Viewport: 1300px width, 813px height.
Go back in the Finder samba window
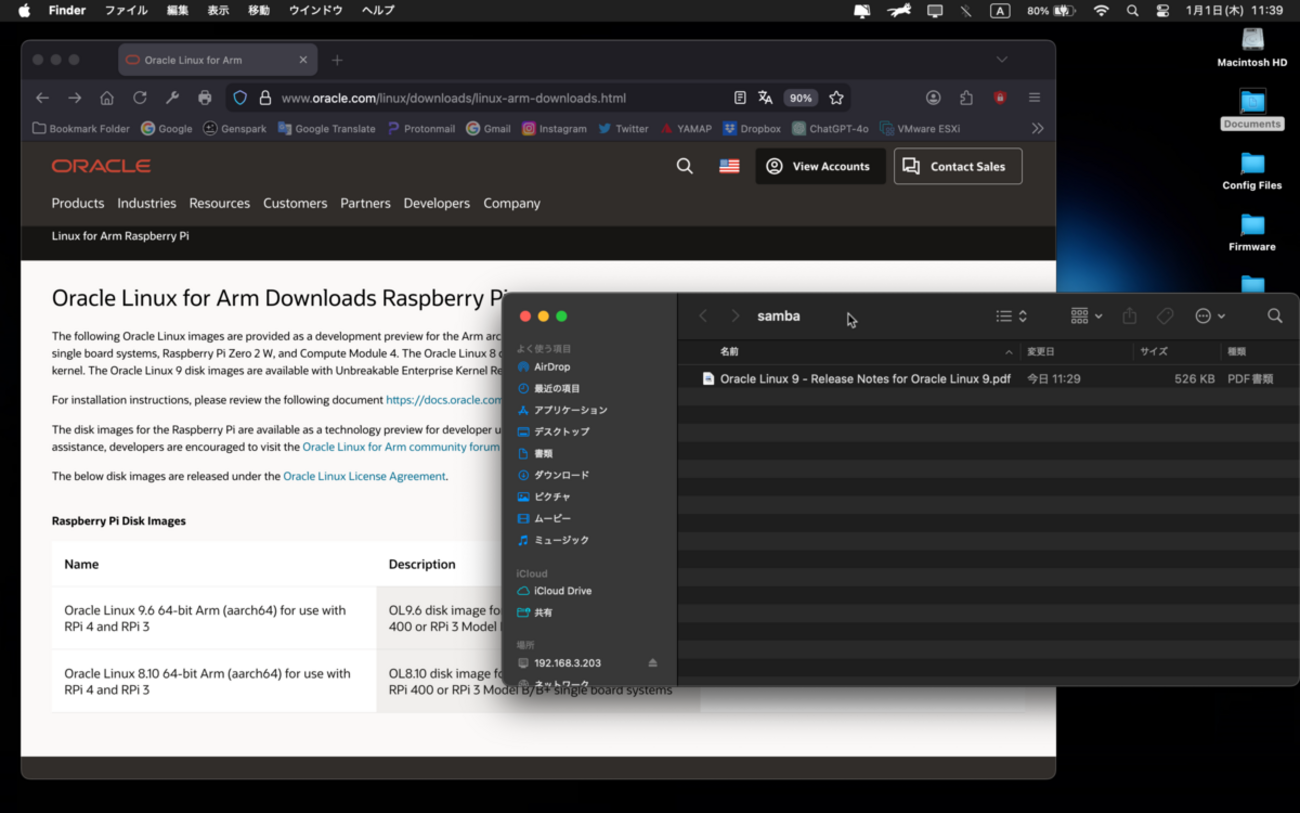[x=703, y=316]
